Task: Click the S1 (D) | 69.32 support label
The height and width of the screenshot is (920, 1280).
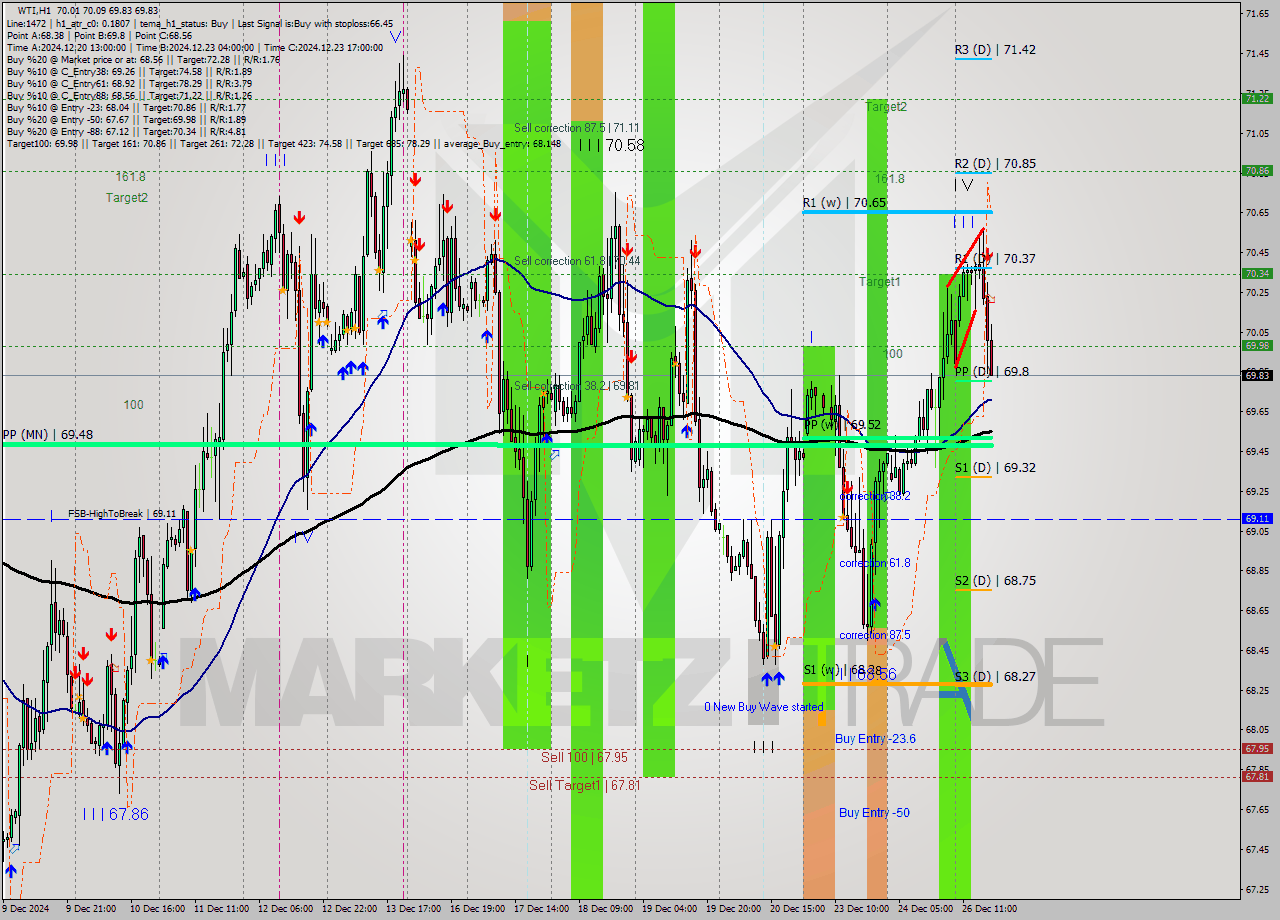Action: point(995,467)
